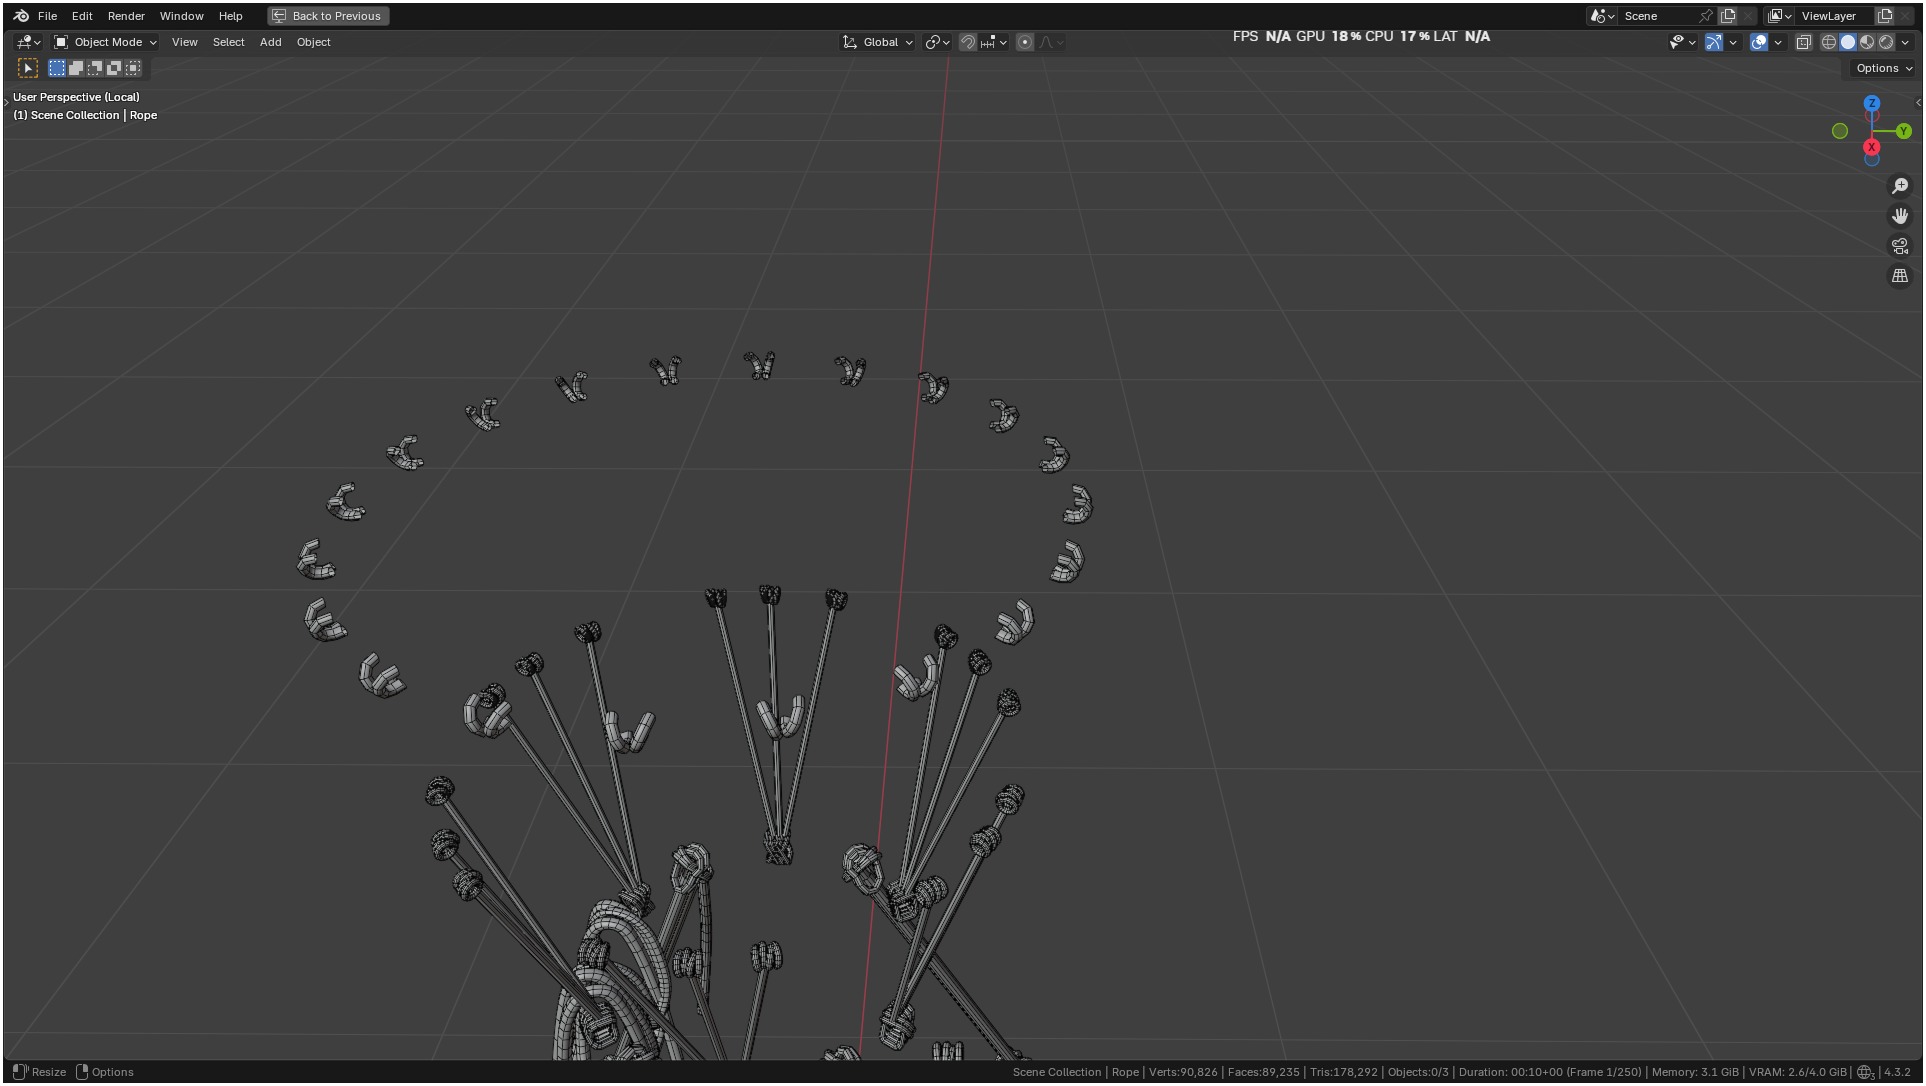Screen dimensions: 1926x1086
Task: Open the Render menu
Action: click(126, 16)
